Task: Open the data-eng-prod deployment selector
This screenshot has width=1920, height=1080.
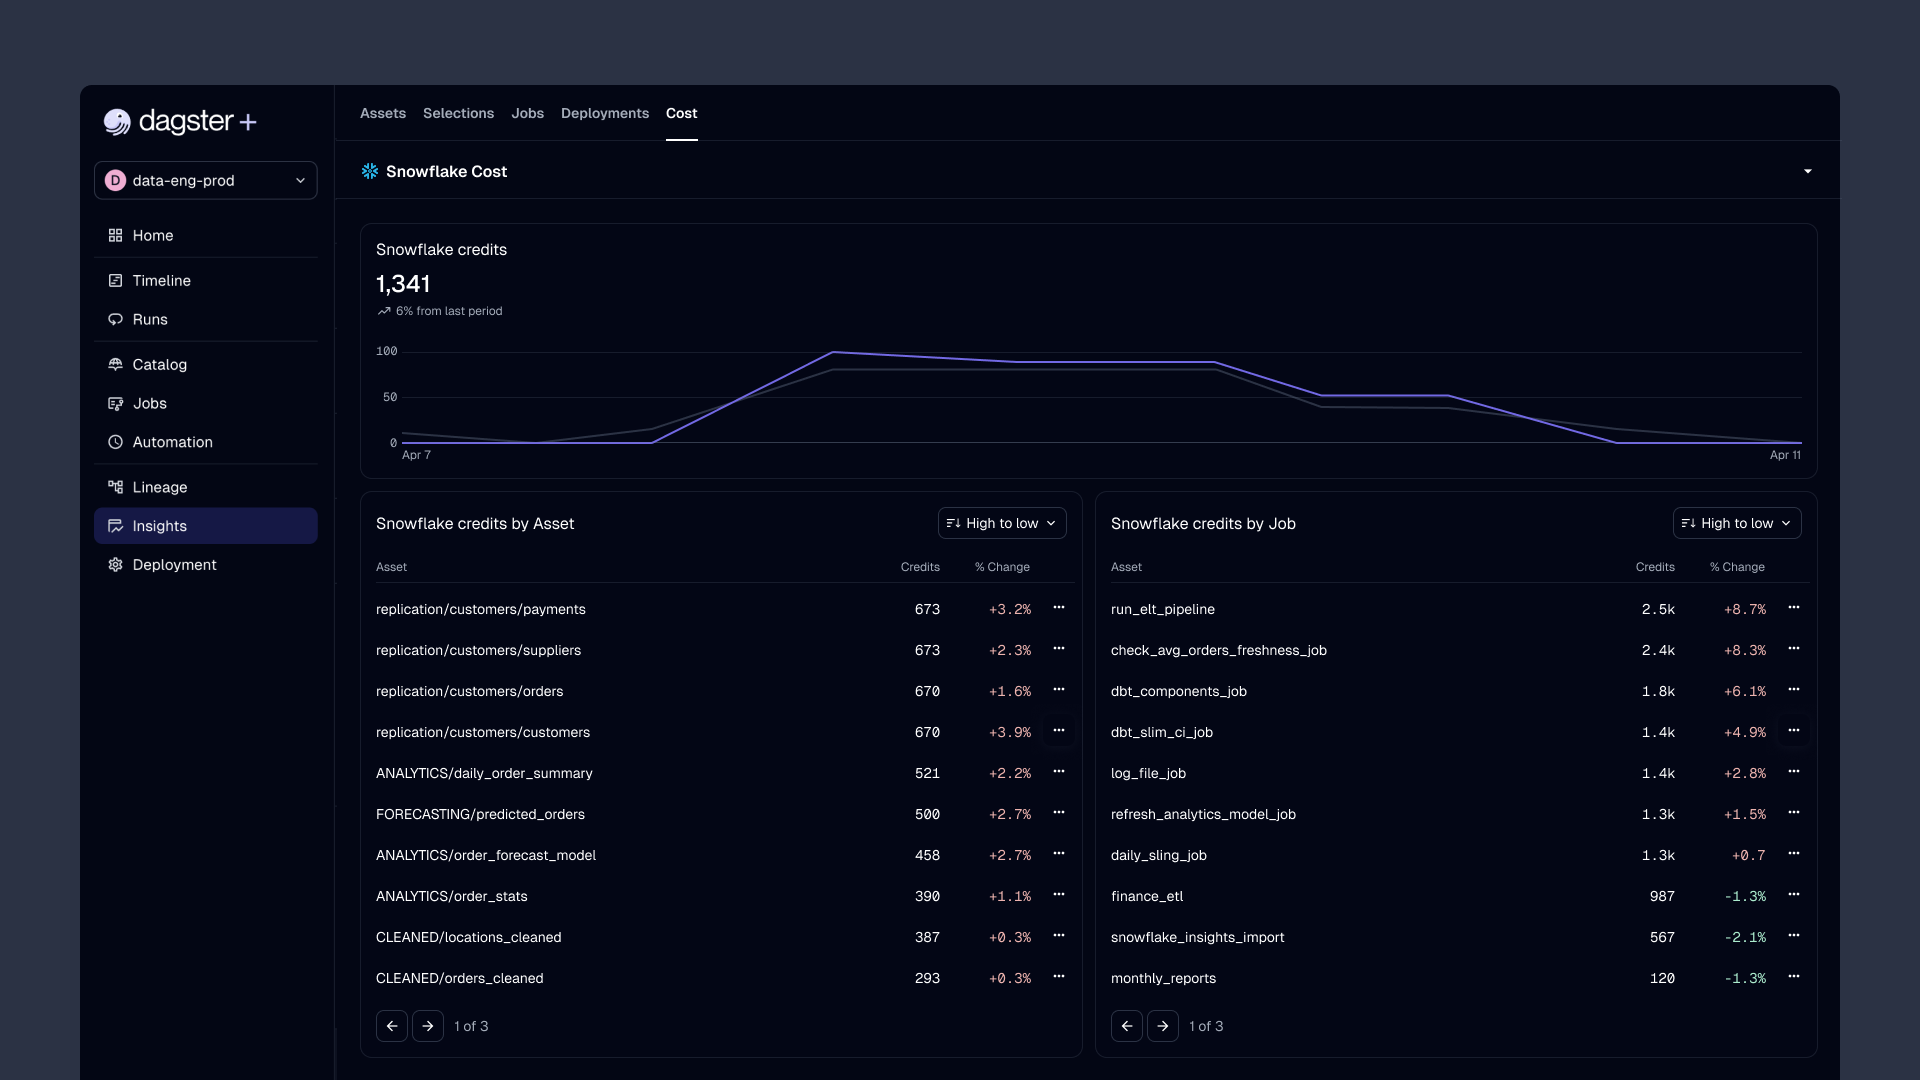Action: (x=206, y=180)
